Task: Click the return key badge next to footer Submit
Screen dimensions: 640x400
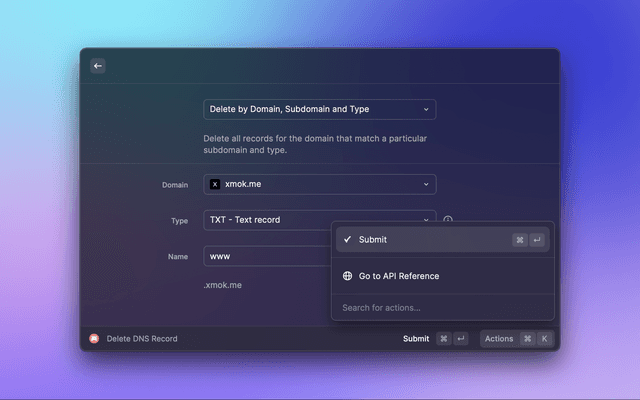Action: [x=461, y=339]
